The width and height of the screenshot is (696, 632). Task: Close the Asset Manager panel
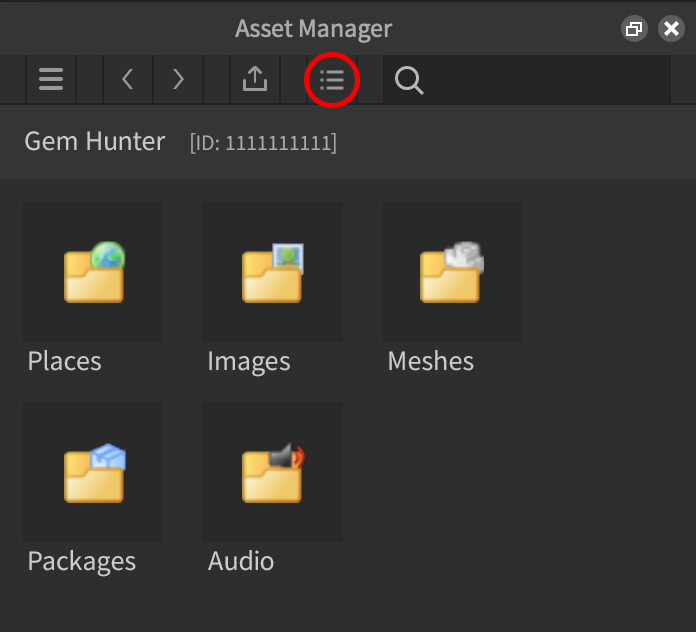pos(671,29)
